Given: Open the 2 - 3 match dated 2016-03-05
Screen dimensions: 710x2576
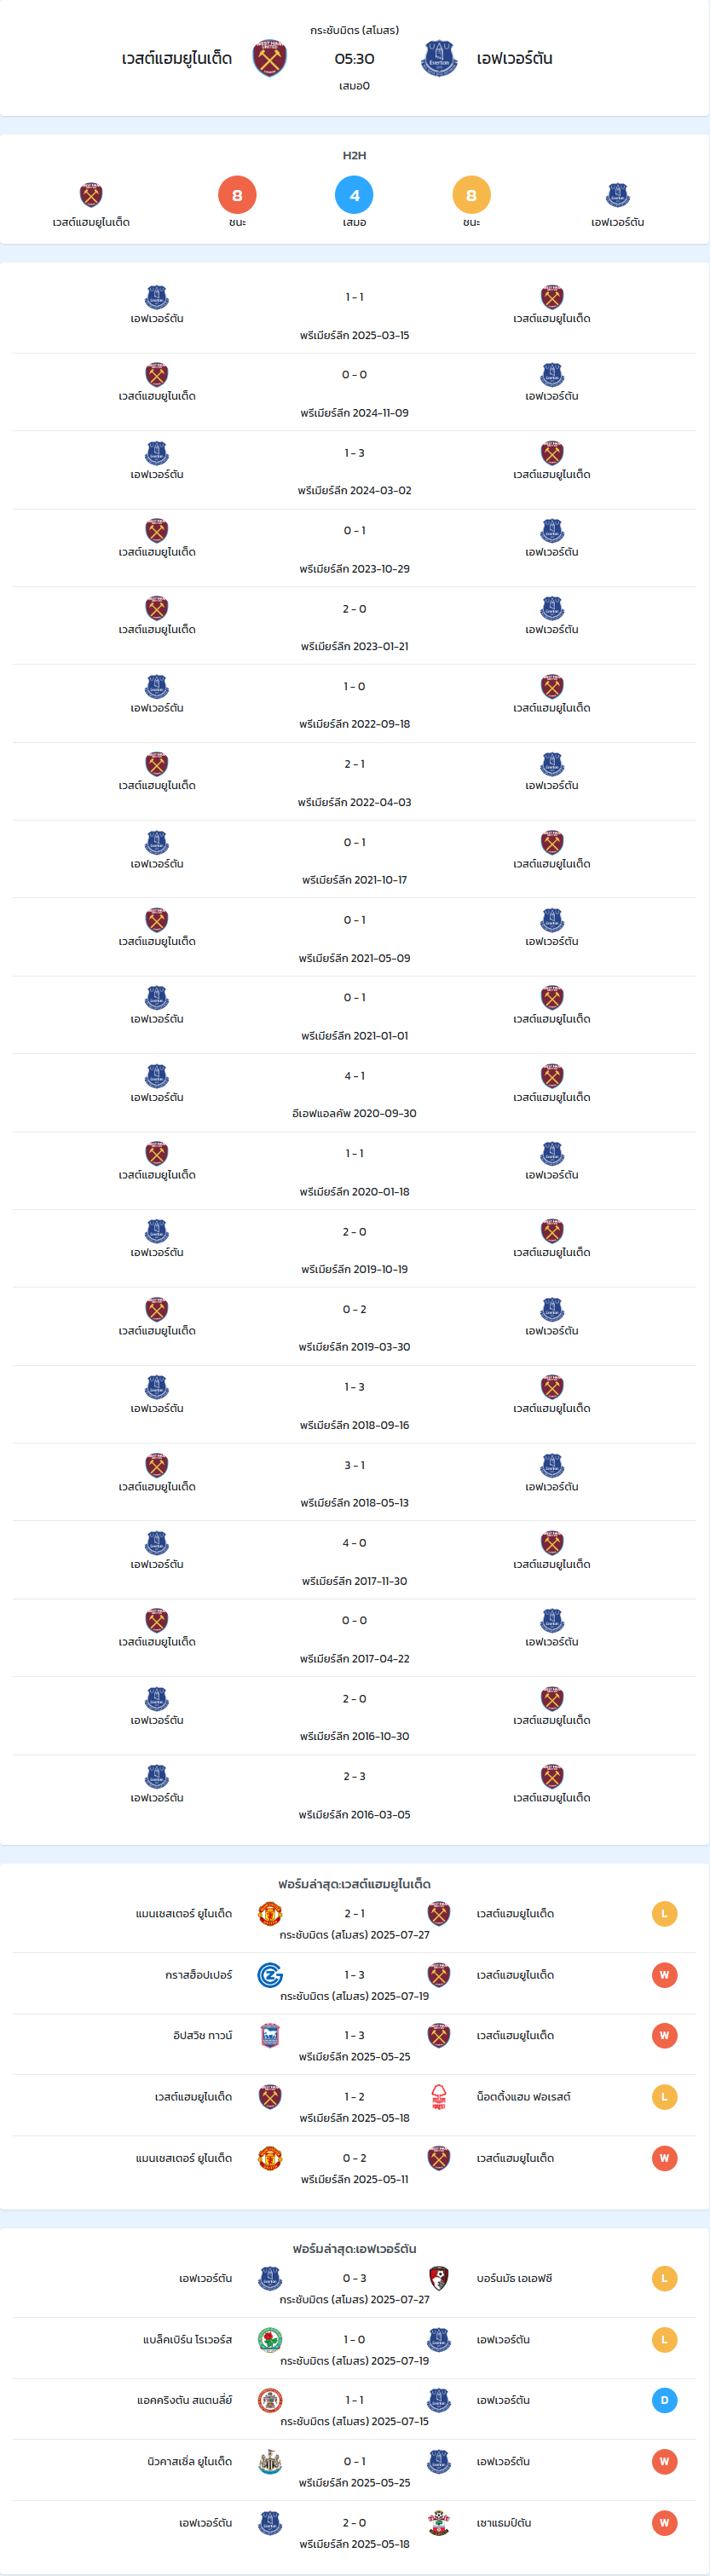Looking at the screenshot, I should pyautogui.click(x=354, y=1794).
